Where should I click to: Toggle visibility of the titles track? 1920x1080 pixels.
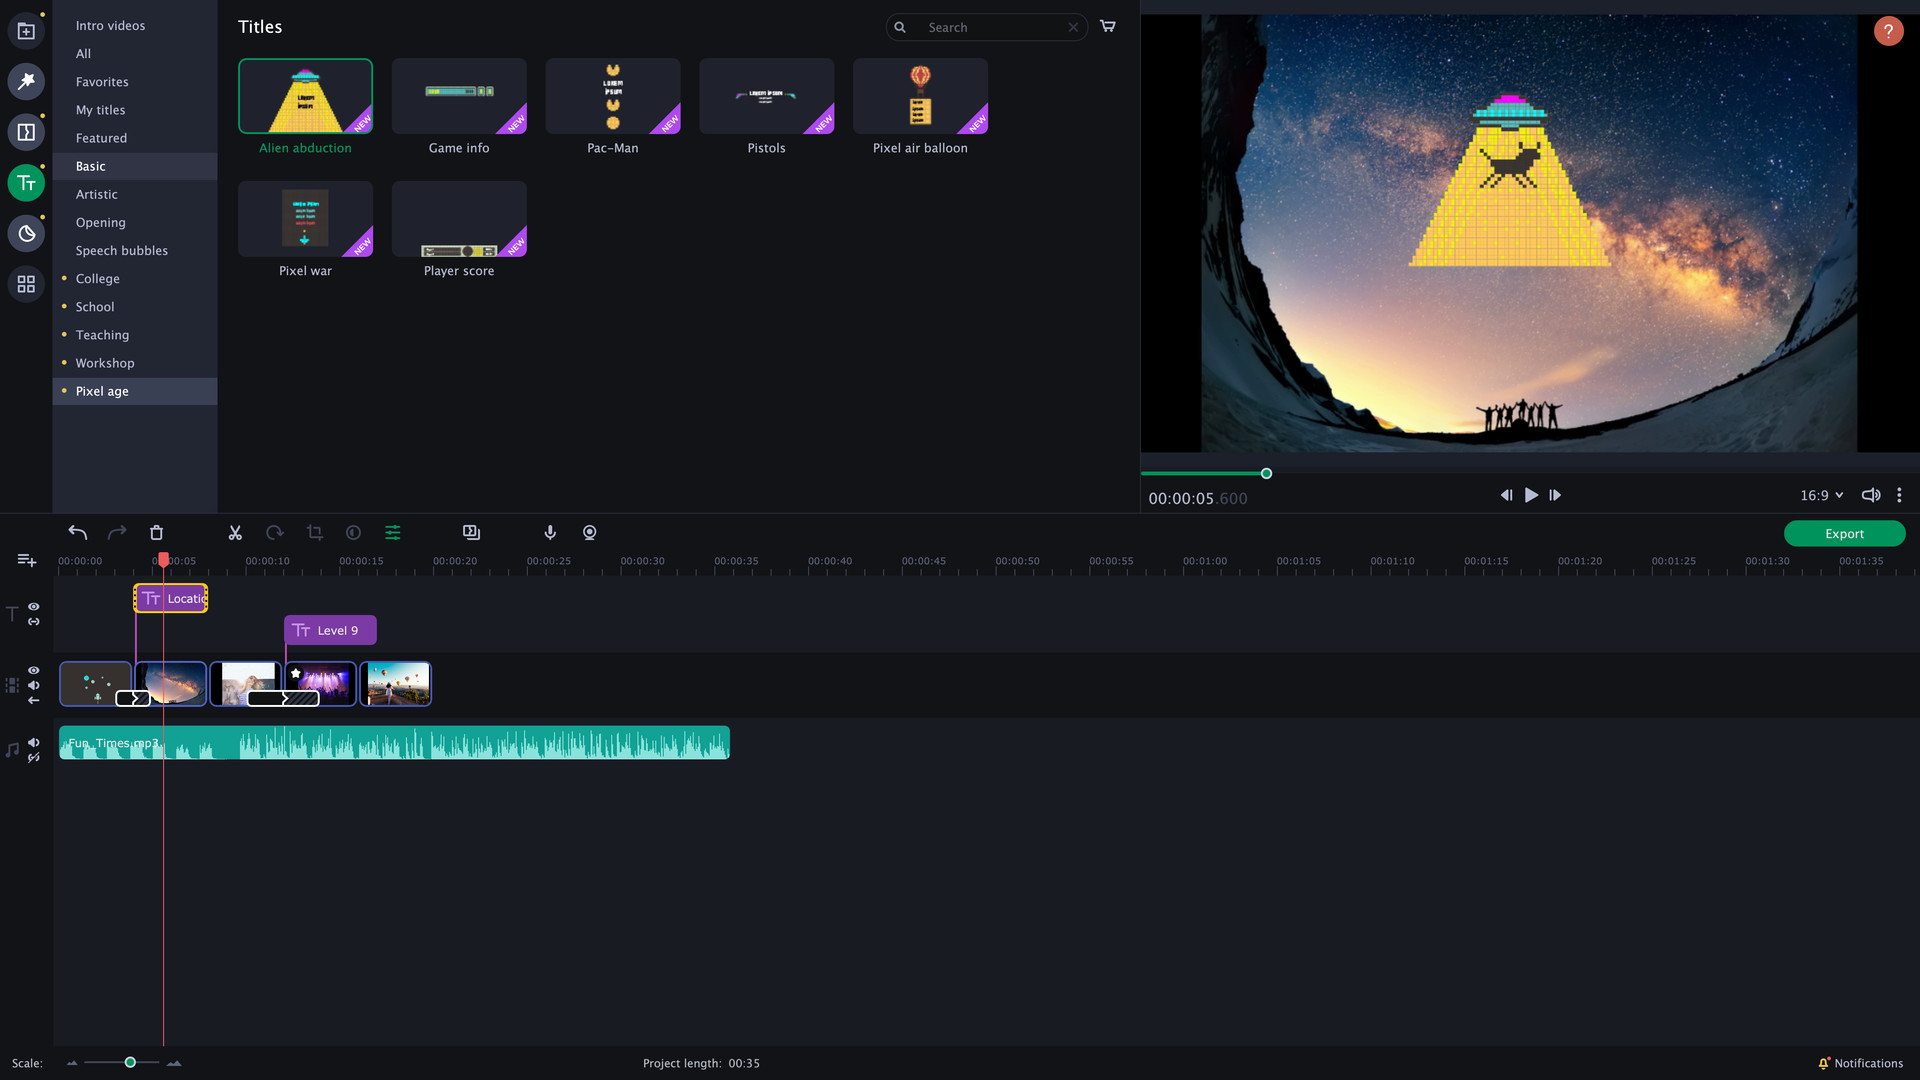click(33, 607)
